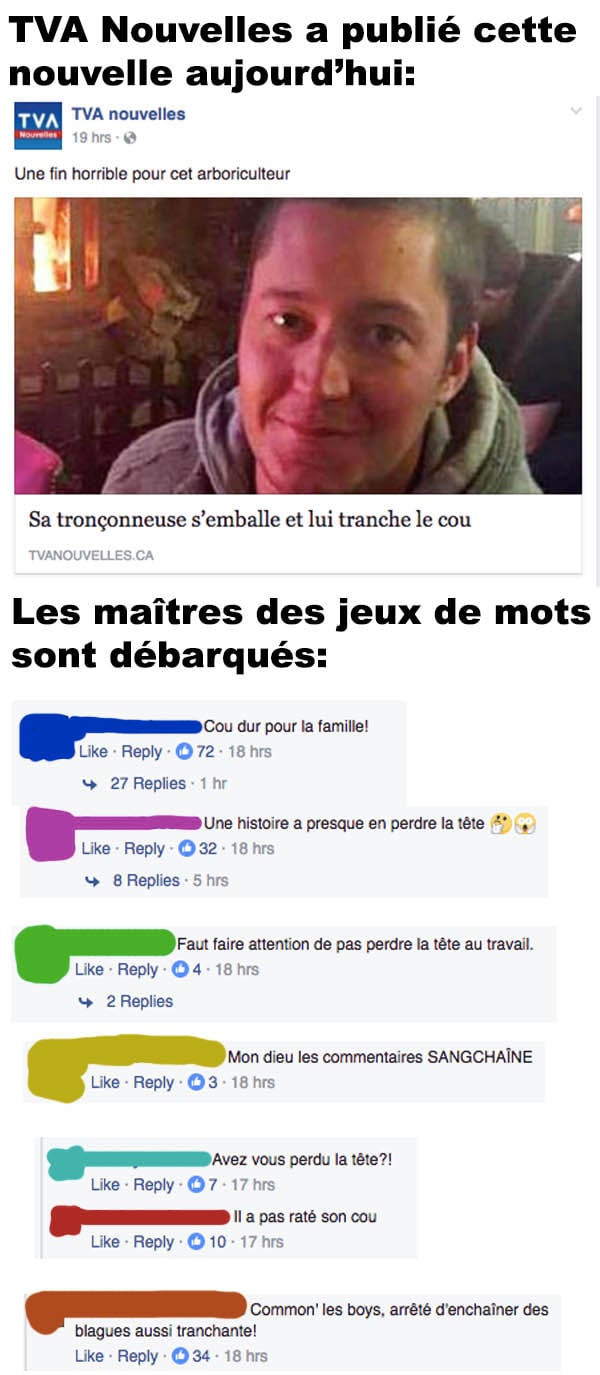Click the globe privacy icon beside 19 hrs
Screen dimensions: 600x1375
130,138
